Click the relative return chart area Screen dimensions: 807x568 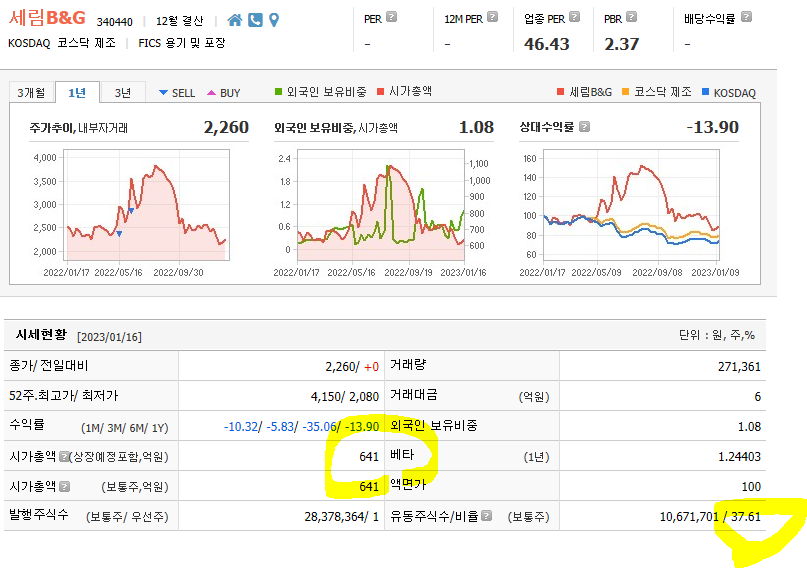pos(631,205)
